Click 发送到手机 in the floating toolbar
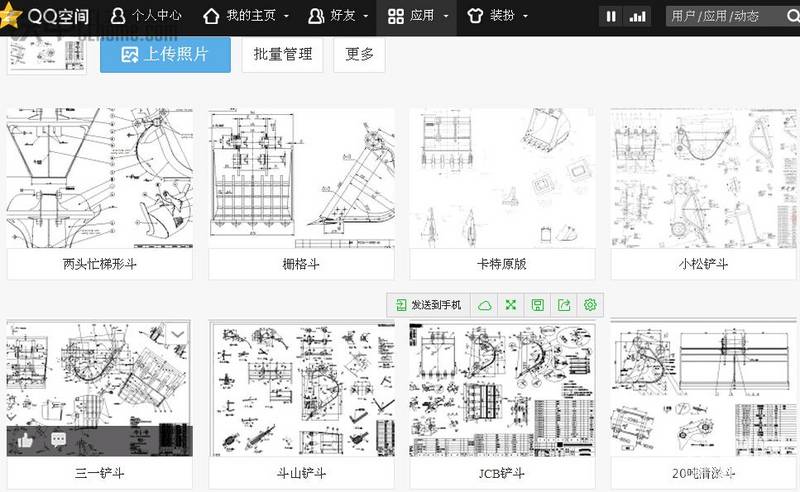The width and height of the screenshot is (800, 492). tap(429, 305)
